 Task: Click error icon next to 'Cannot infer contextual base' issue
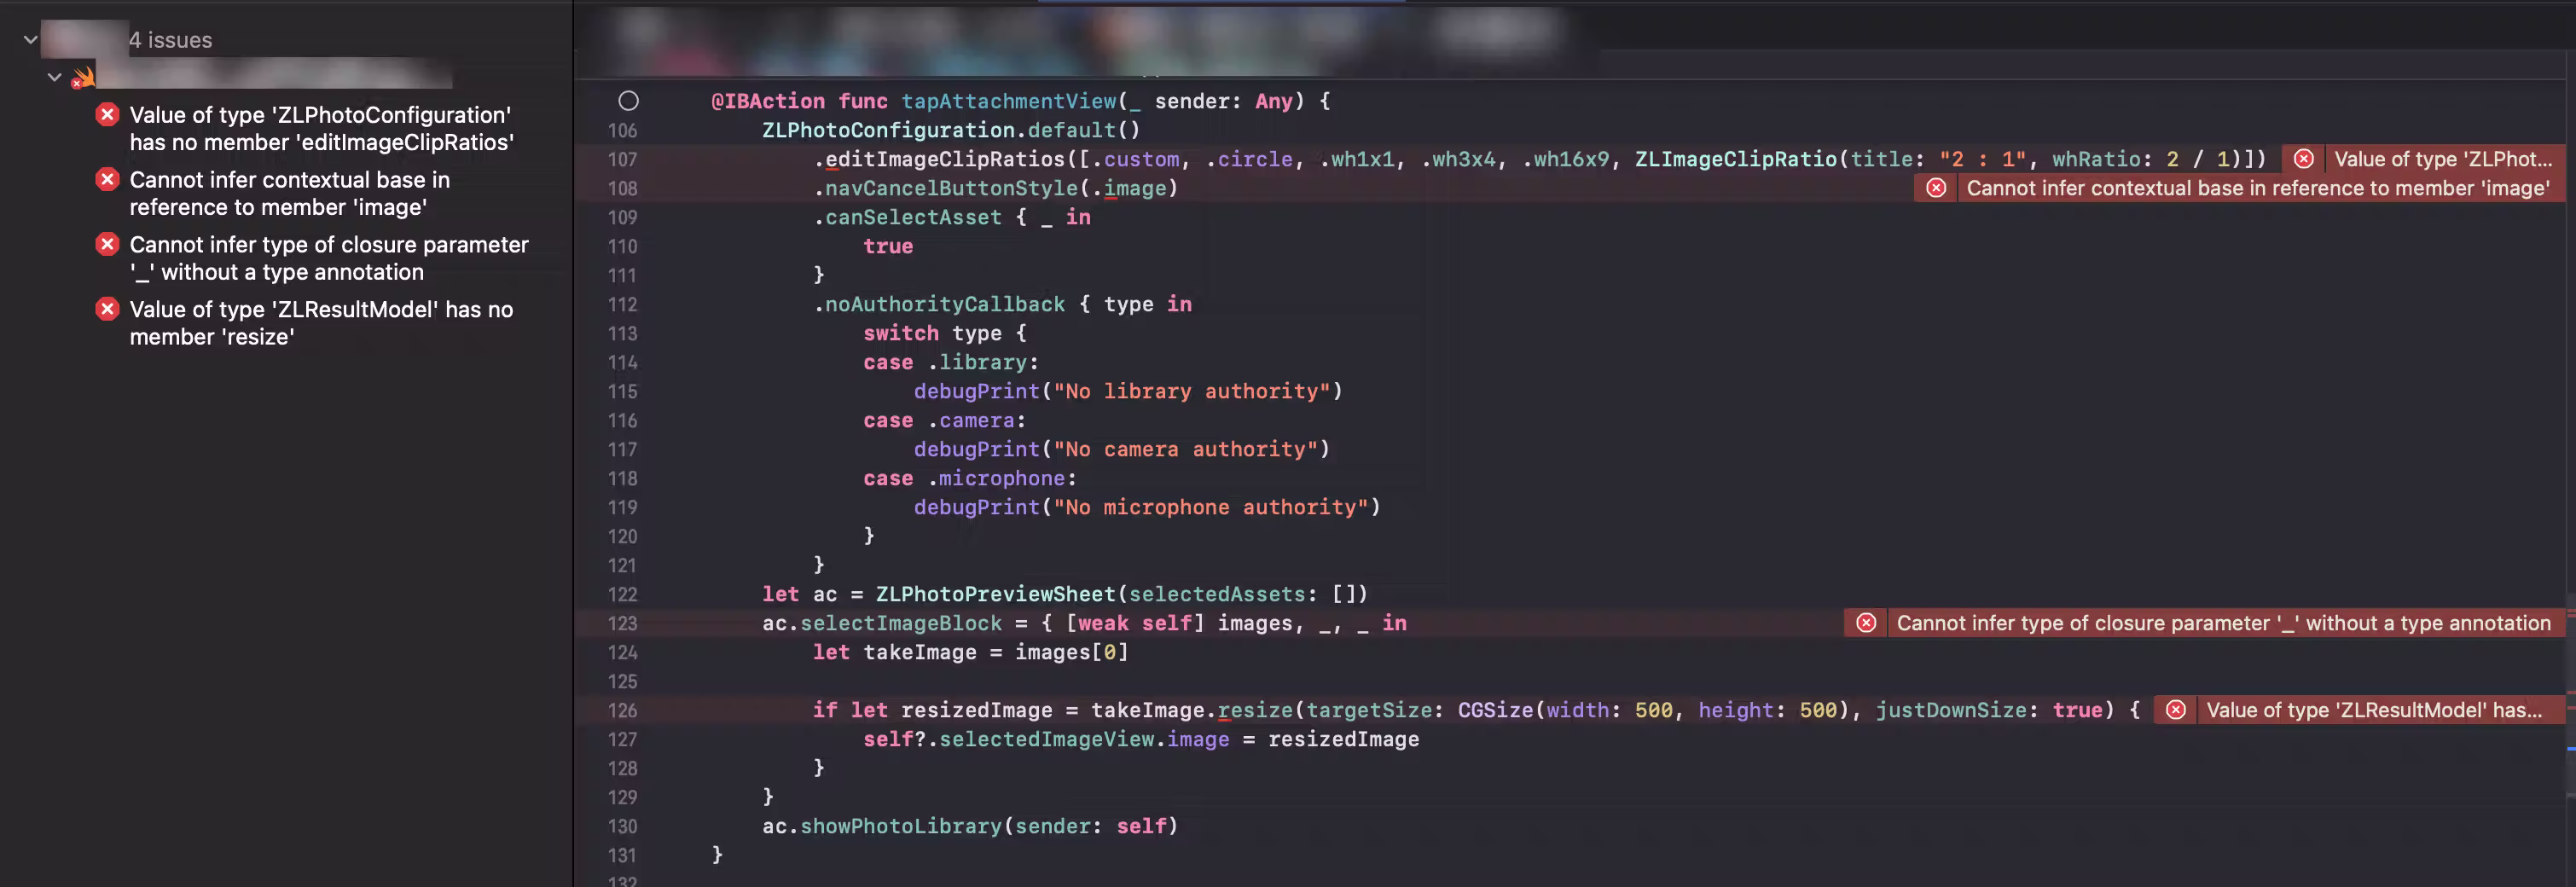pyautogui.click(x=107, y=180)
